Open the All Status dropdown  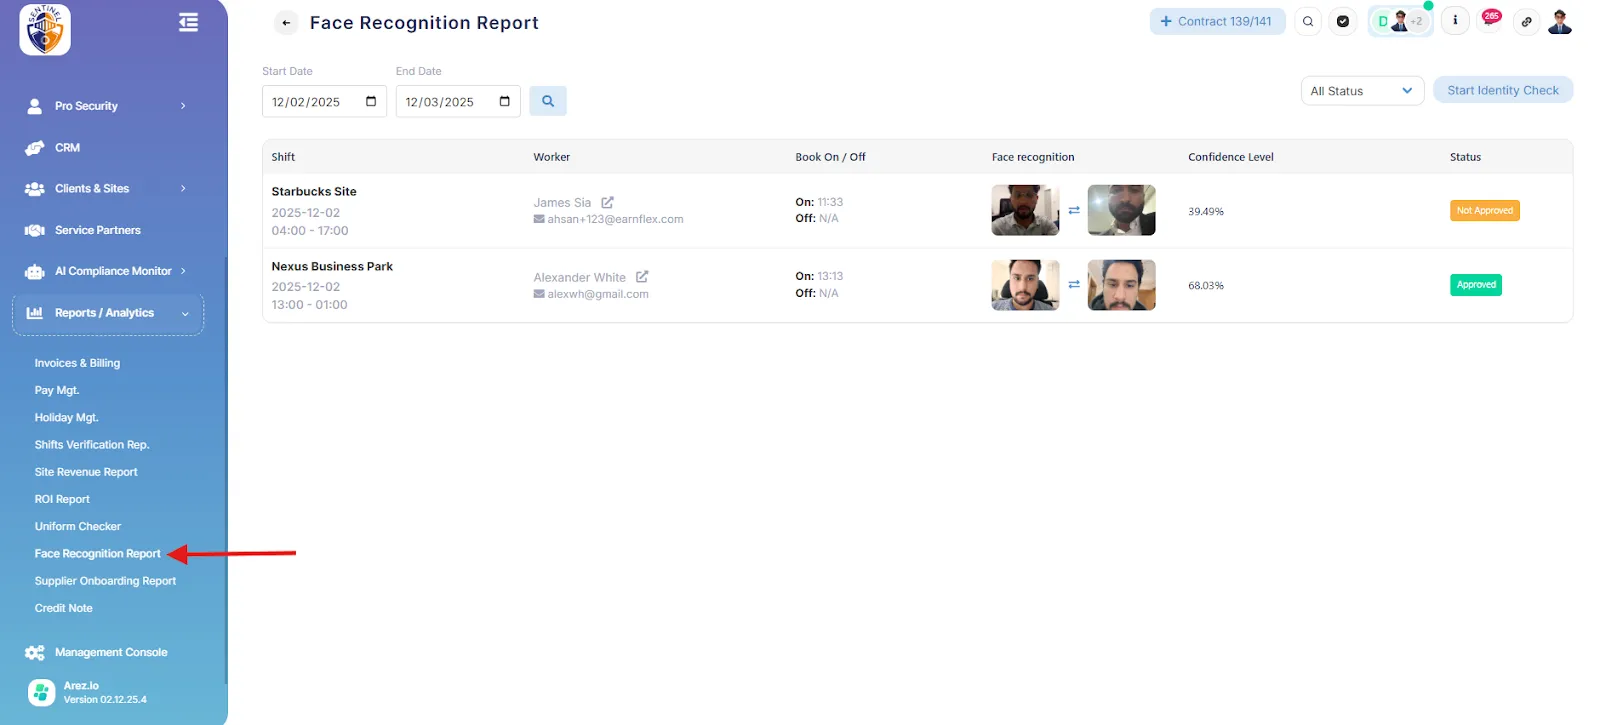click(x=1361, y=91)
